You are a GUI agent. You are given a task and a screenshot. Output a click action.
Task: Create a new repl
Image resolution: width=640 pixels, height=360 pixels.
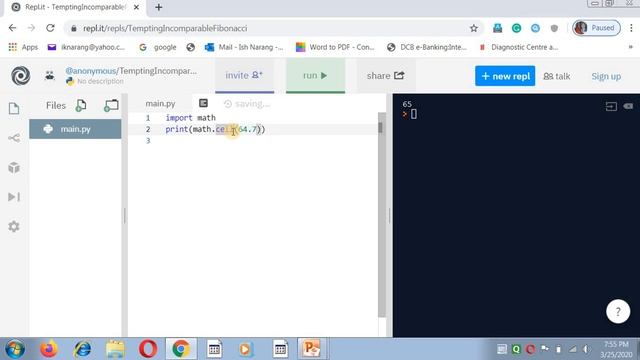pyautogui.click(x=505, y=76)
